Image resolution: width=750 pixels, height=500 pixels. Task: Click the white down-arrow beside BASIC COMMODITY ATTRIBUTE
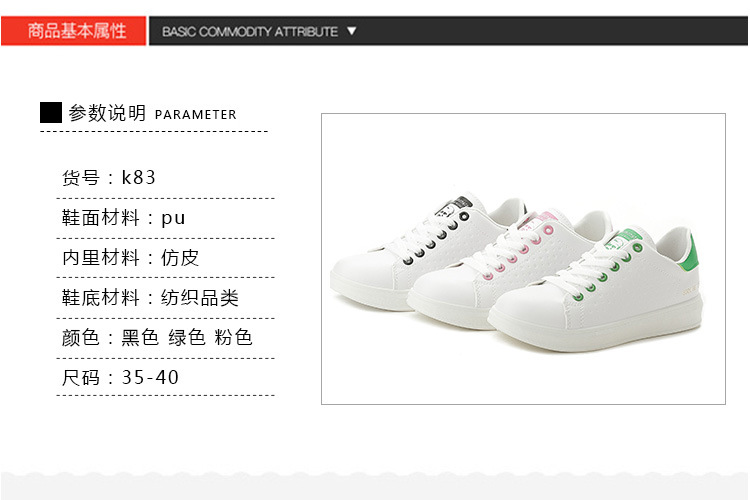(352, 31)
